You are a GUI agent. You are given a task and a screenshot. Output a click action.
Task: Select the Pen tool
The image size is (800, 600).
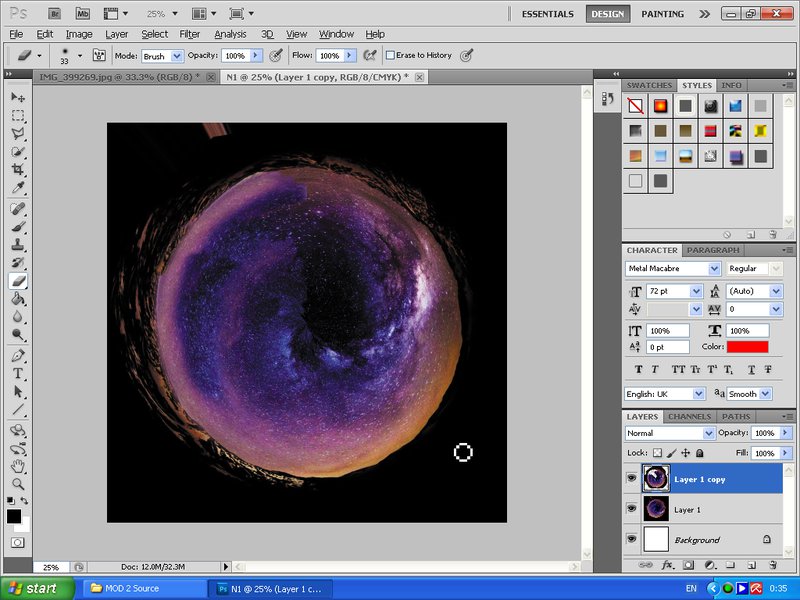tap(18, 356)
